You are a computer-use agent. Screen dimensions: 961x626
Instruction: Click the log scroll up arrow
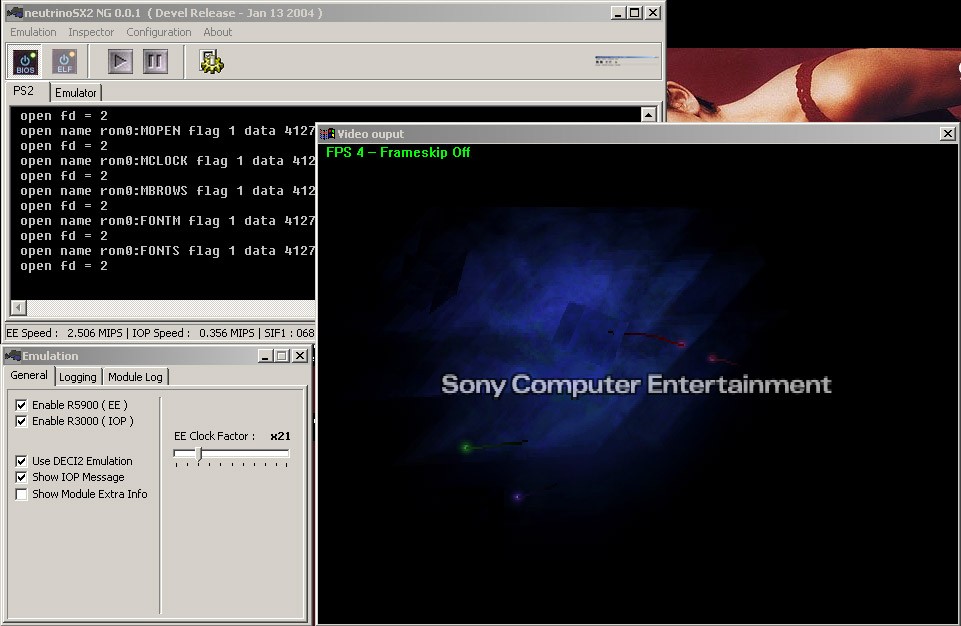[648, 114]
